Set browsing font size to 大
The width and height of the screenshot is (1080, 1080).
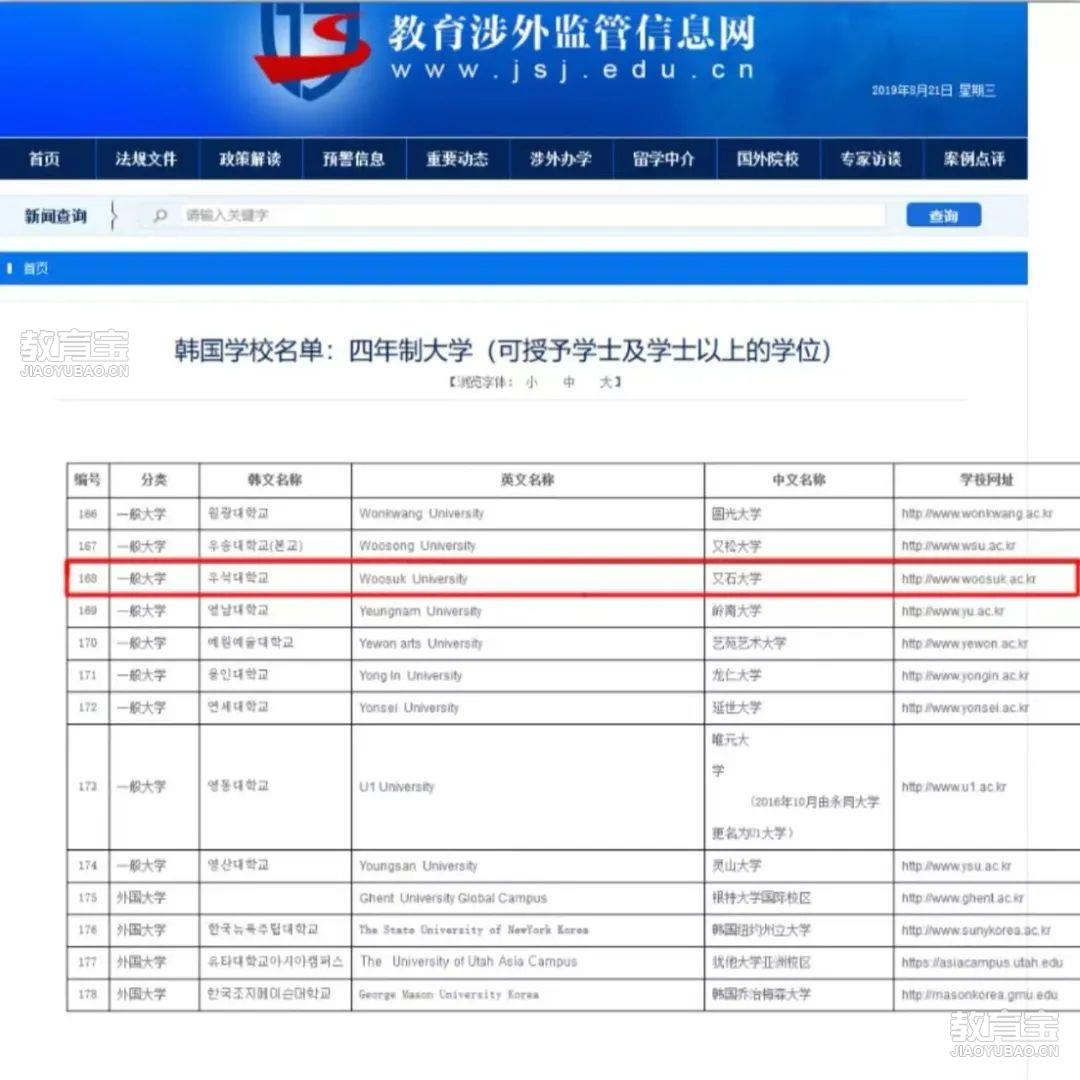[605, 382]
